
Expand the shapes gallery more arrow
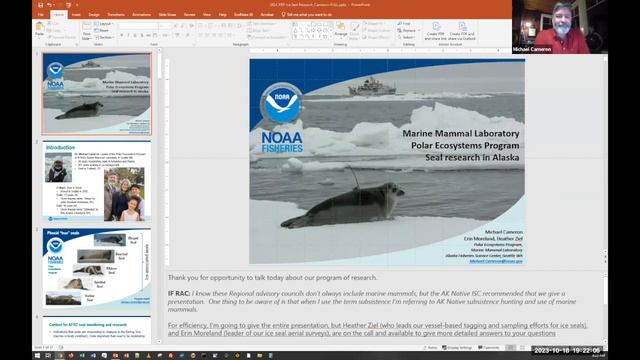coord(331,37)
